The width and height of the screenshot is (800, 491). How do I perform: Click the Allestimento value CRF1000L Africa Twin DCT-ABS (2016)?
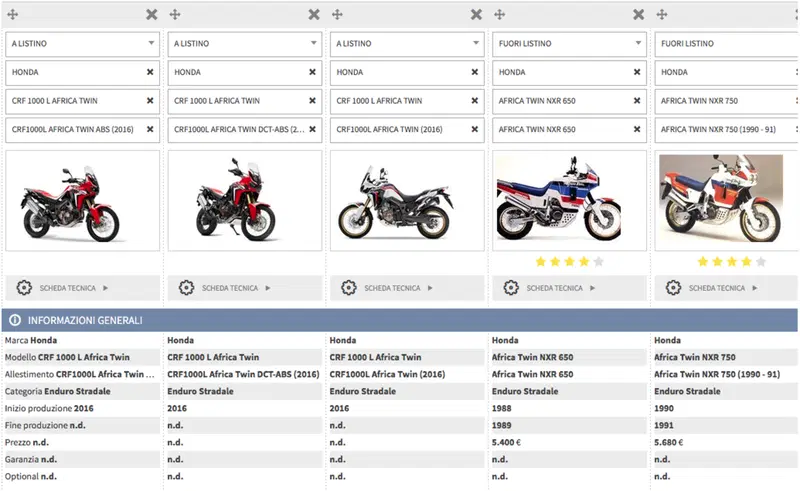coord(243,374)
